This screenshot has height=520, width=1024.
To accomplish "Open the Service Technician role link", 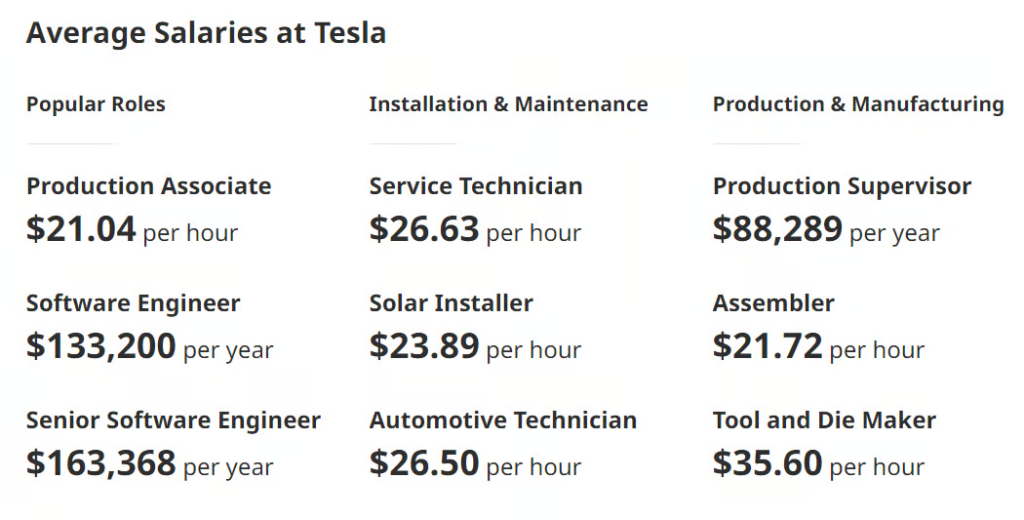I will click(x=475, y=186).
